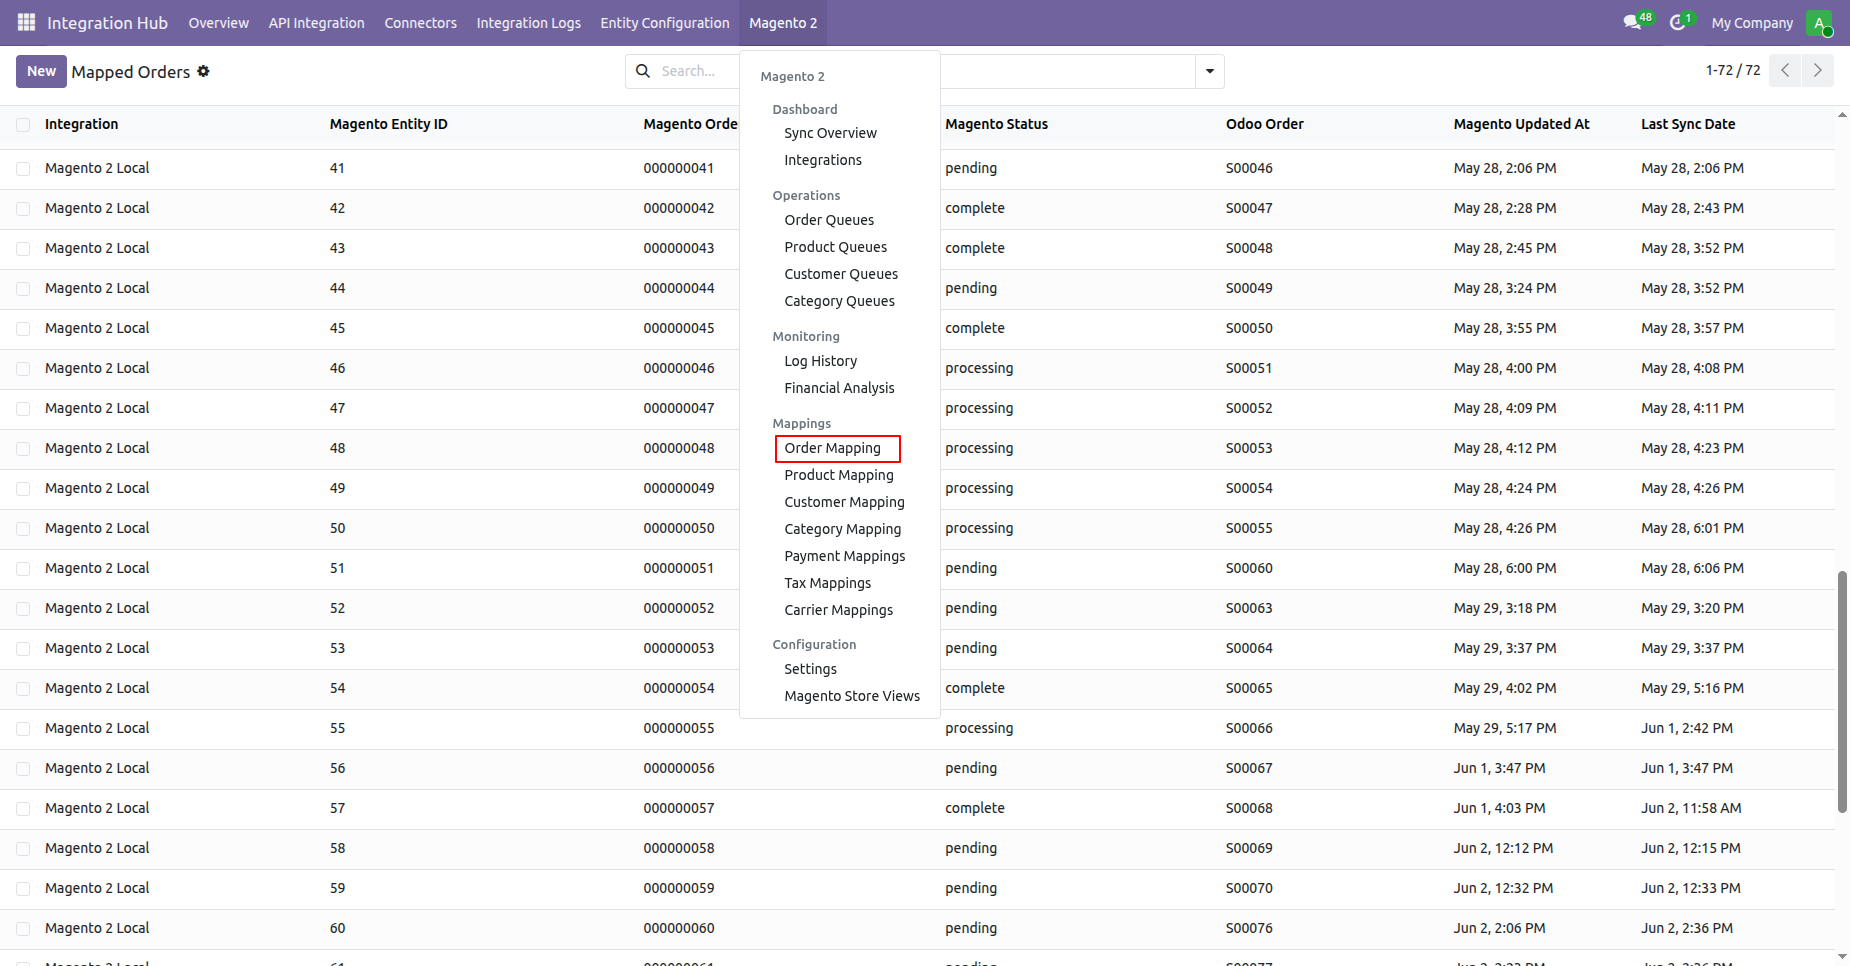Viewport: 1850px width, 966px height.
Task: Click Odoo Order S00076 cell
Action: [1249, 928]
